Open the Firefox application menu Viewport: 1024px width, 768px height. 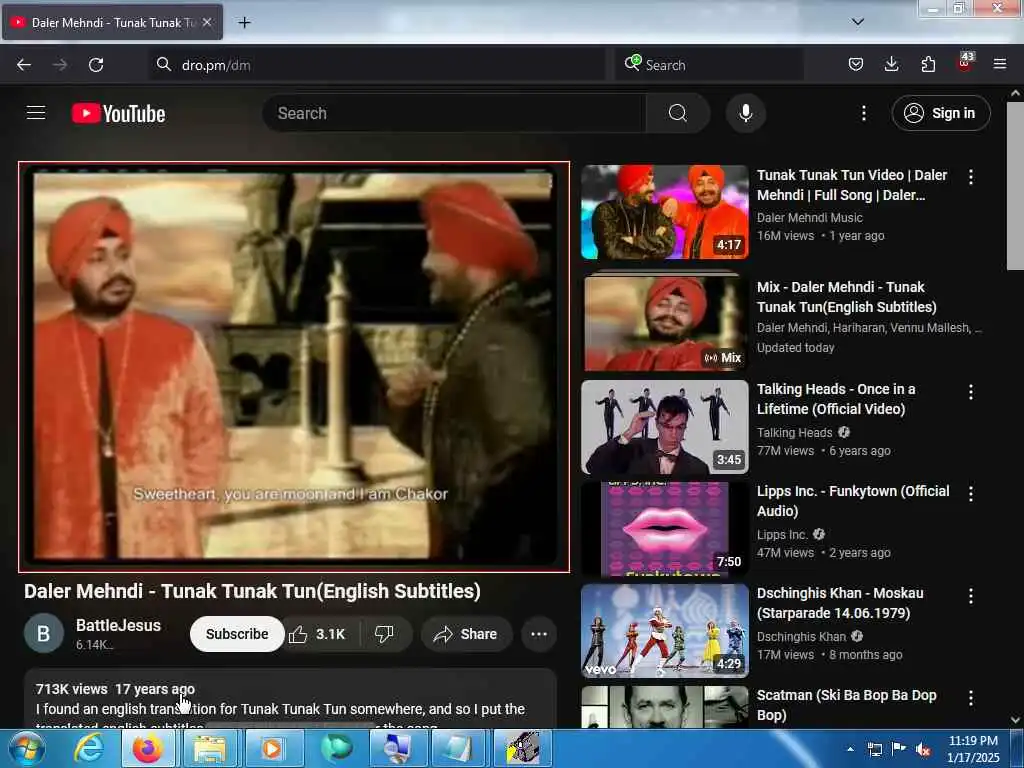tap(1000, 65)
